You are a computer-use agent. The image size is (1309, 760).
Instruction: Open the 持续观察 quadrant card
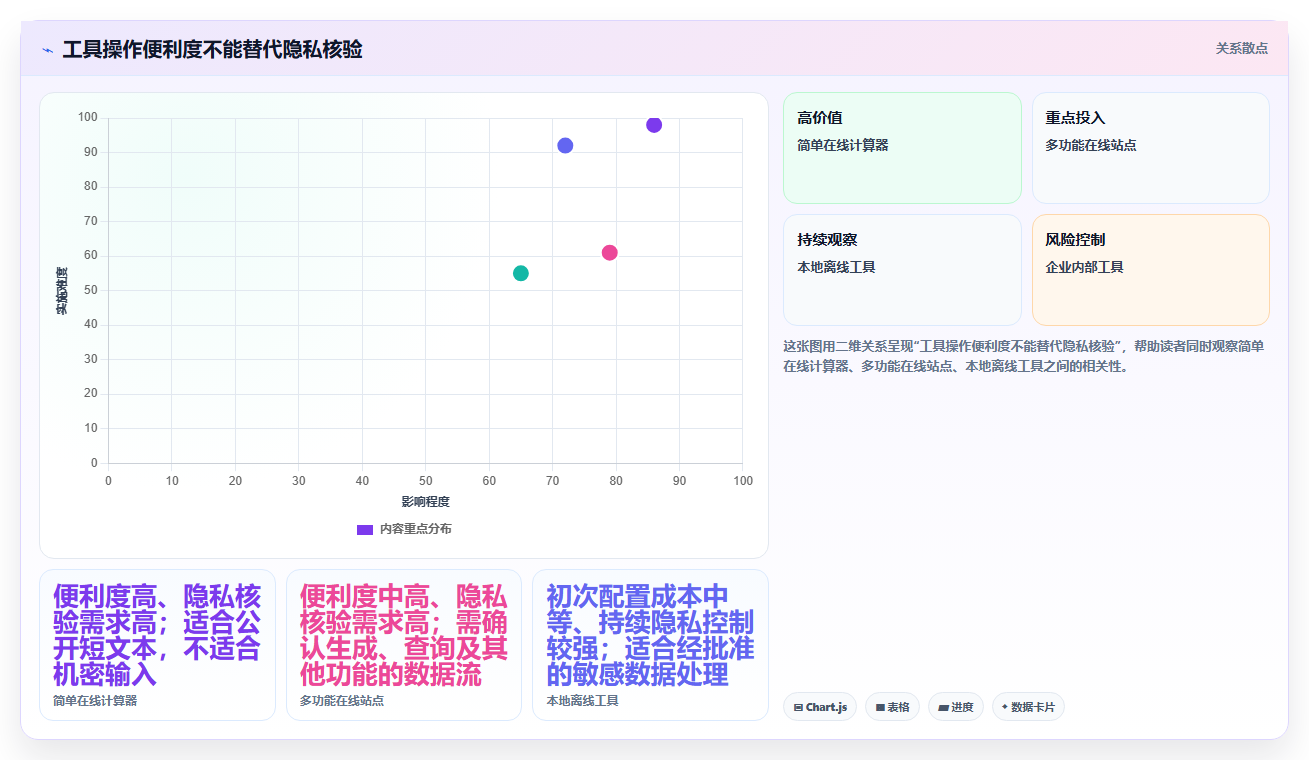[902, 270]
